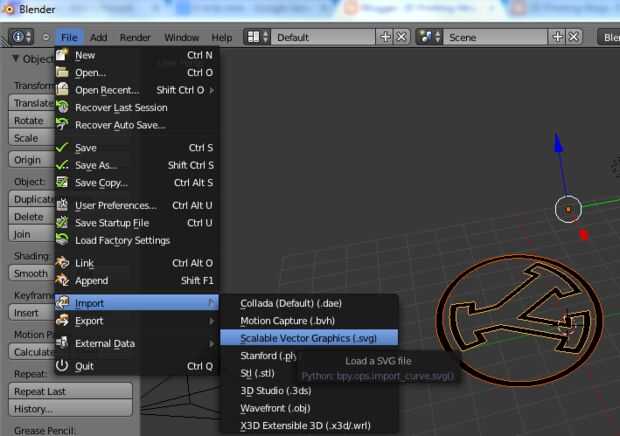Click the Join button
The image size is (620, 436).
click(x=32, y=234)
